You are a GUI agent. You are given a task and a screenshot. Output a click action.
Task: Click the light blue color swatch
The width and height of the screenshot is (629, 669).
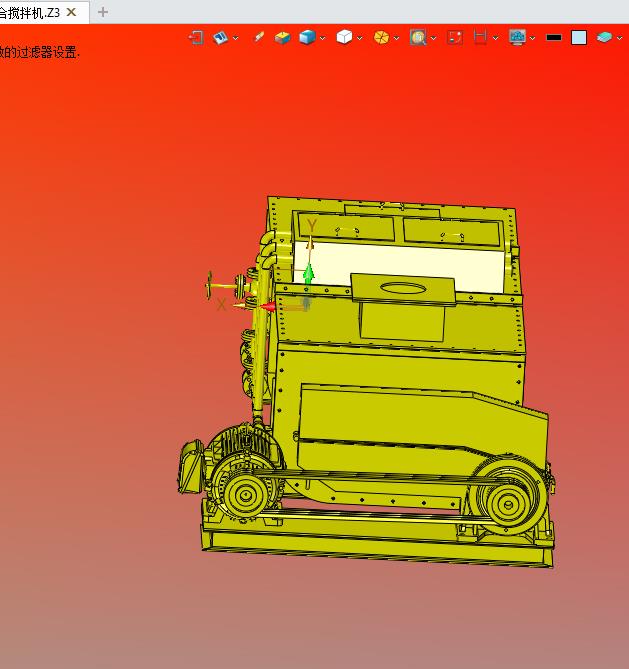(579, 38)
